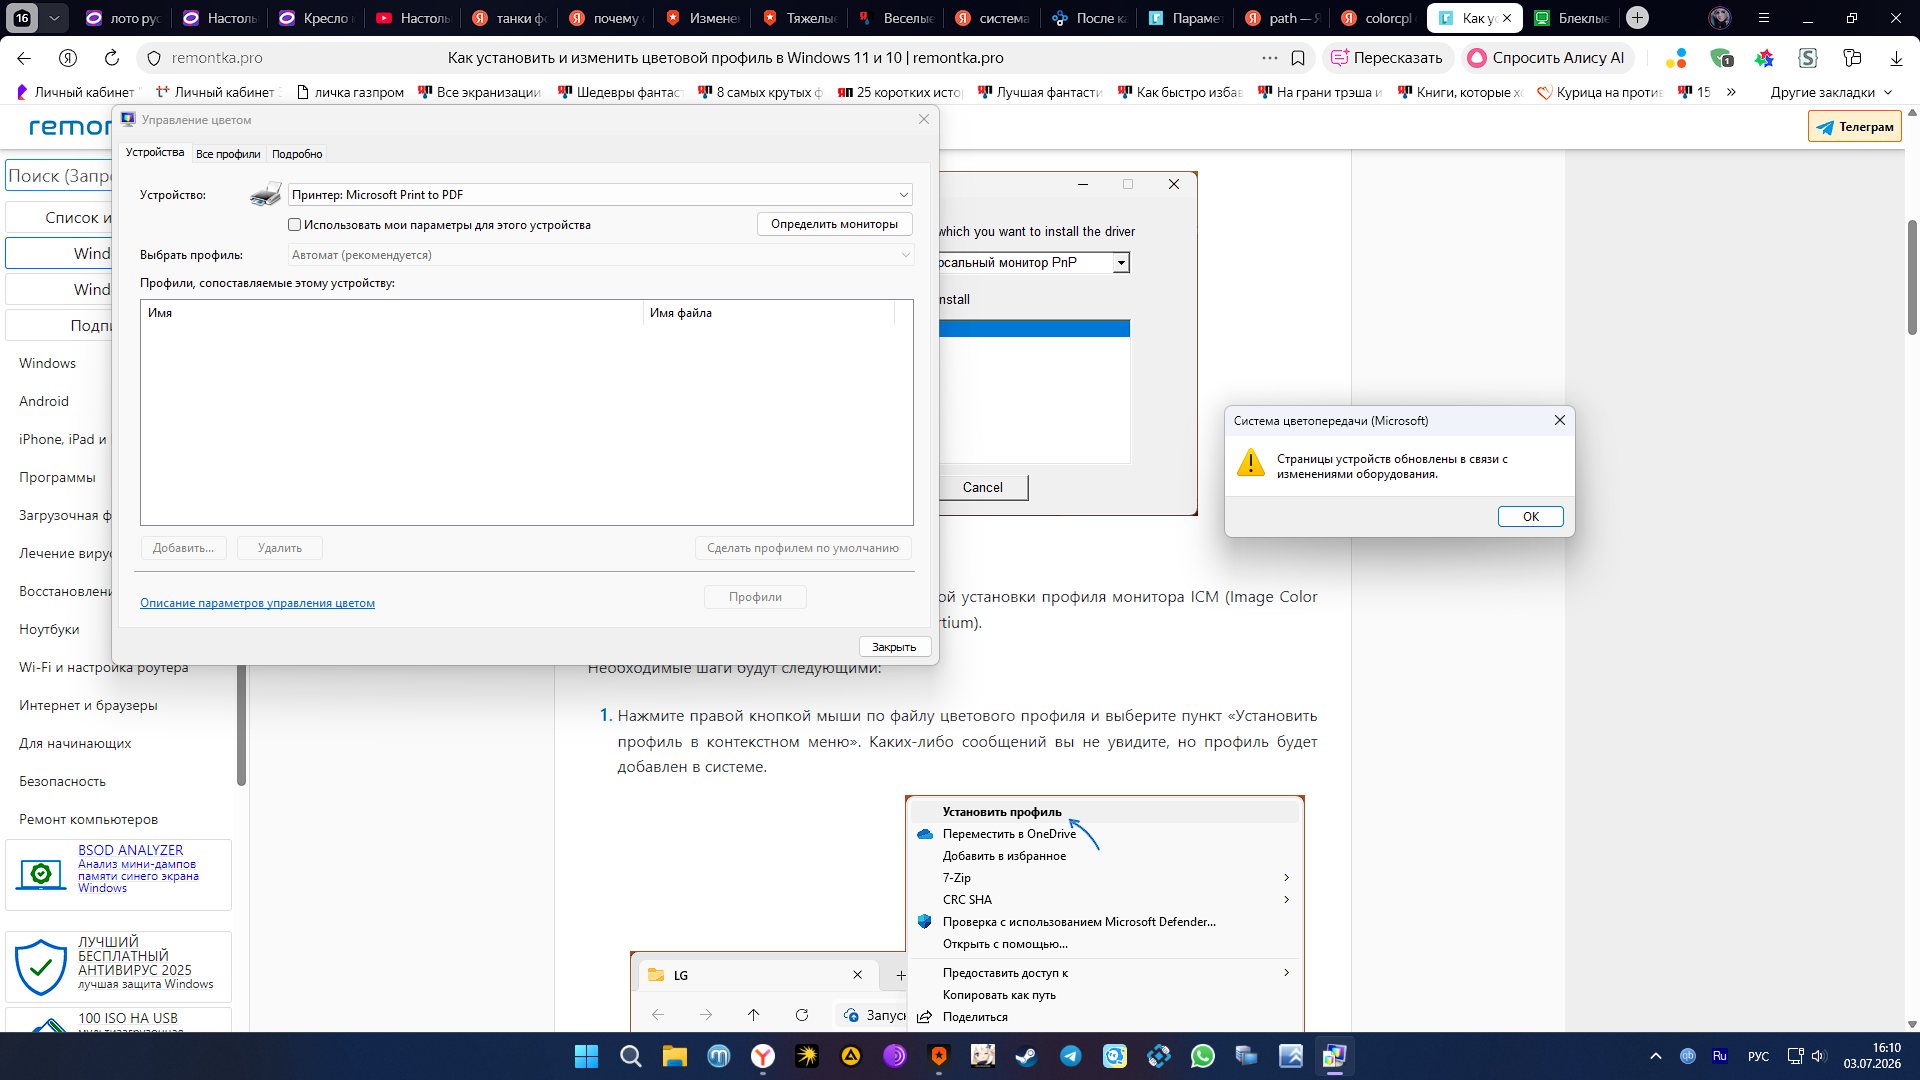This screenshot has width=1920, height=1080.
Task: Click the 'Пересказать' button
Action: (x=1388, y=58)
